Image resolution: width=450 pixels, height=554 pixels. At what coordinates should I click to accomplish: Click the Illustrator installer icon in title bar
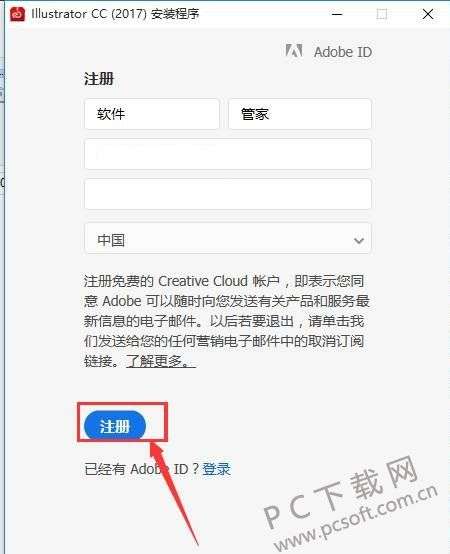tap(18, 14)
